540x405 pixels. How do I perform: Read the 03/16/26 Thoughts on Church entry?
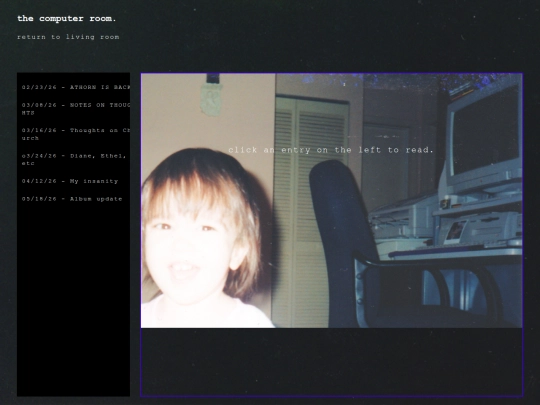click(76, 134)
